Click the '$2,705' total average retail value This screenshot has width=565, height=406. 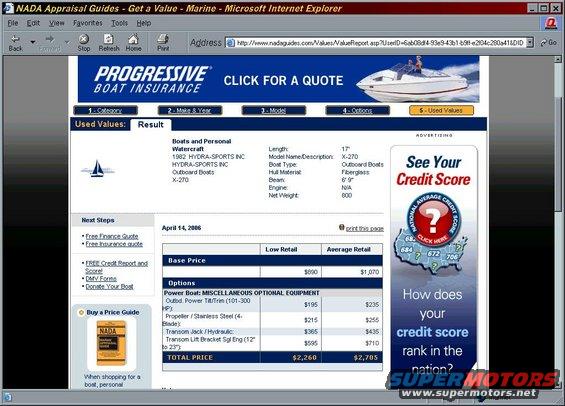click(366, 357)
